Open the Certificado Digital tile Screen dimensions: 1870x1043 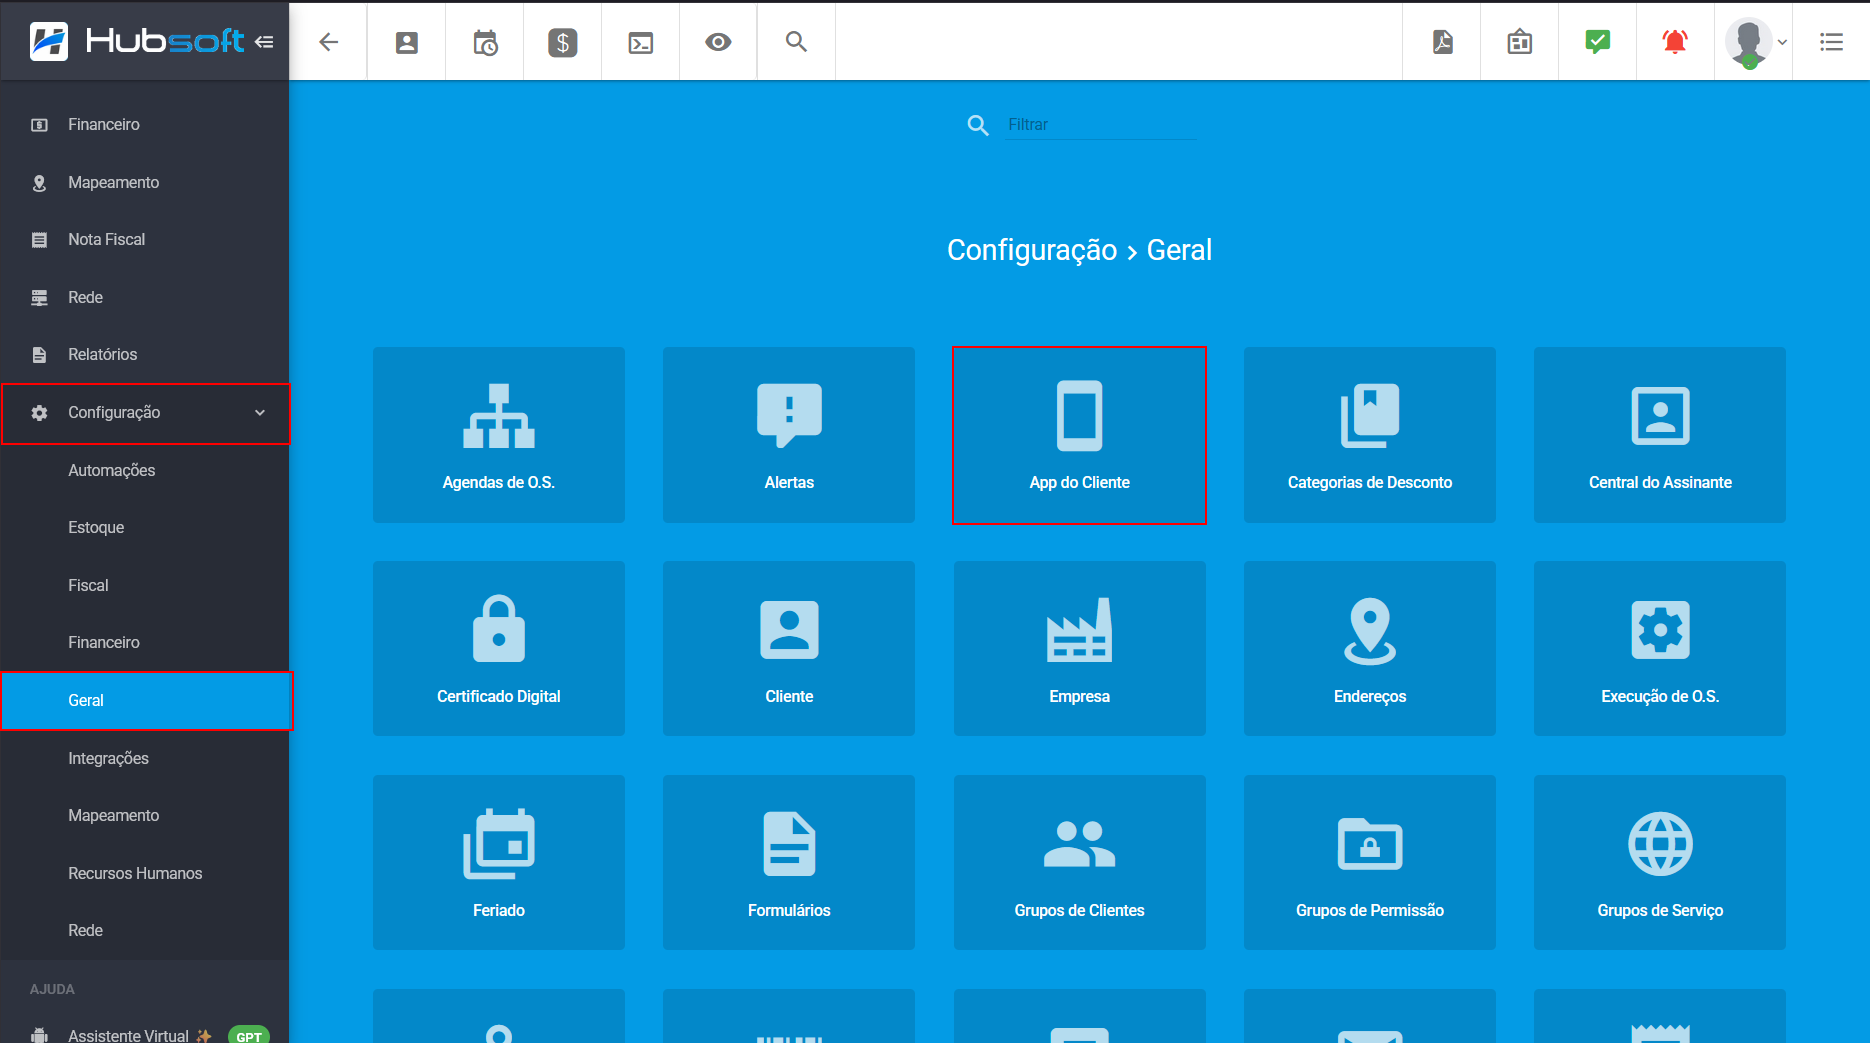coord(498,648)
